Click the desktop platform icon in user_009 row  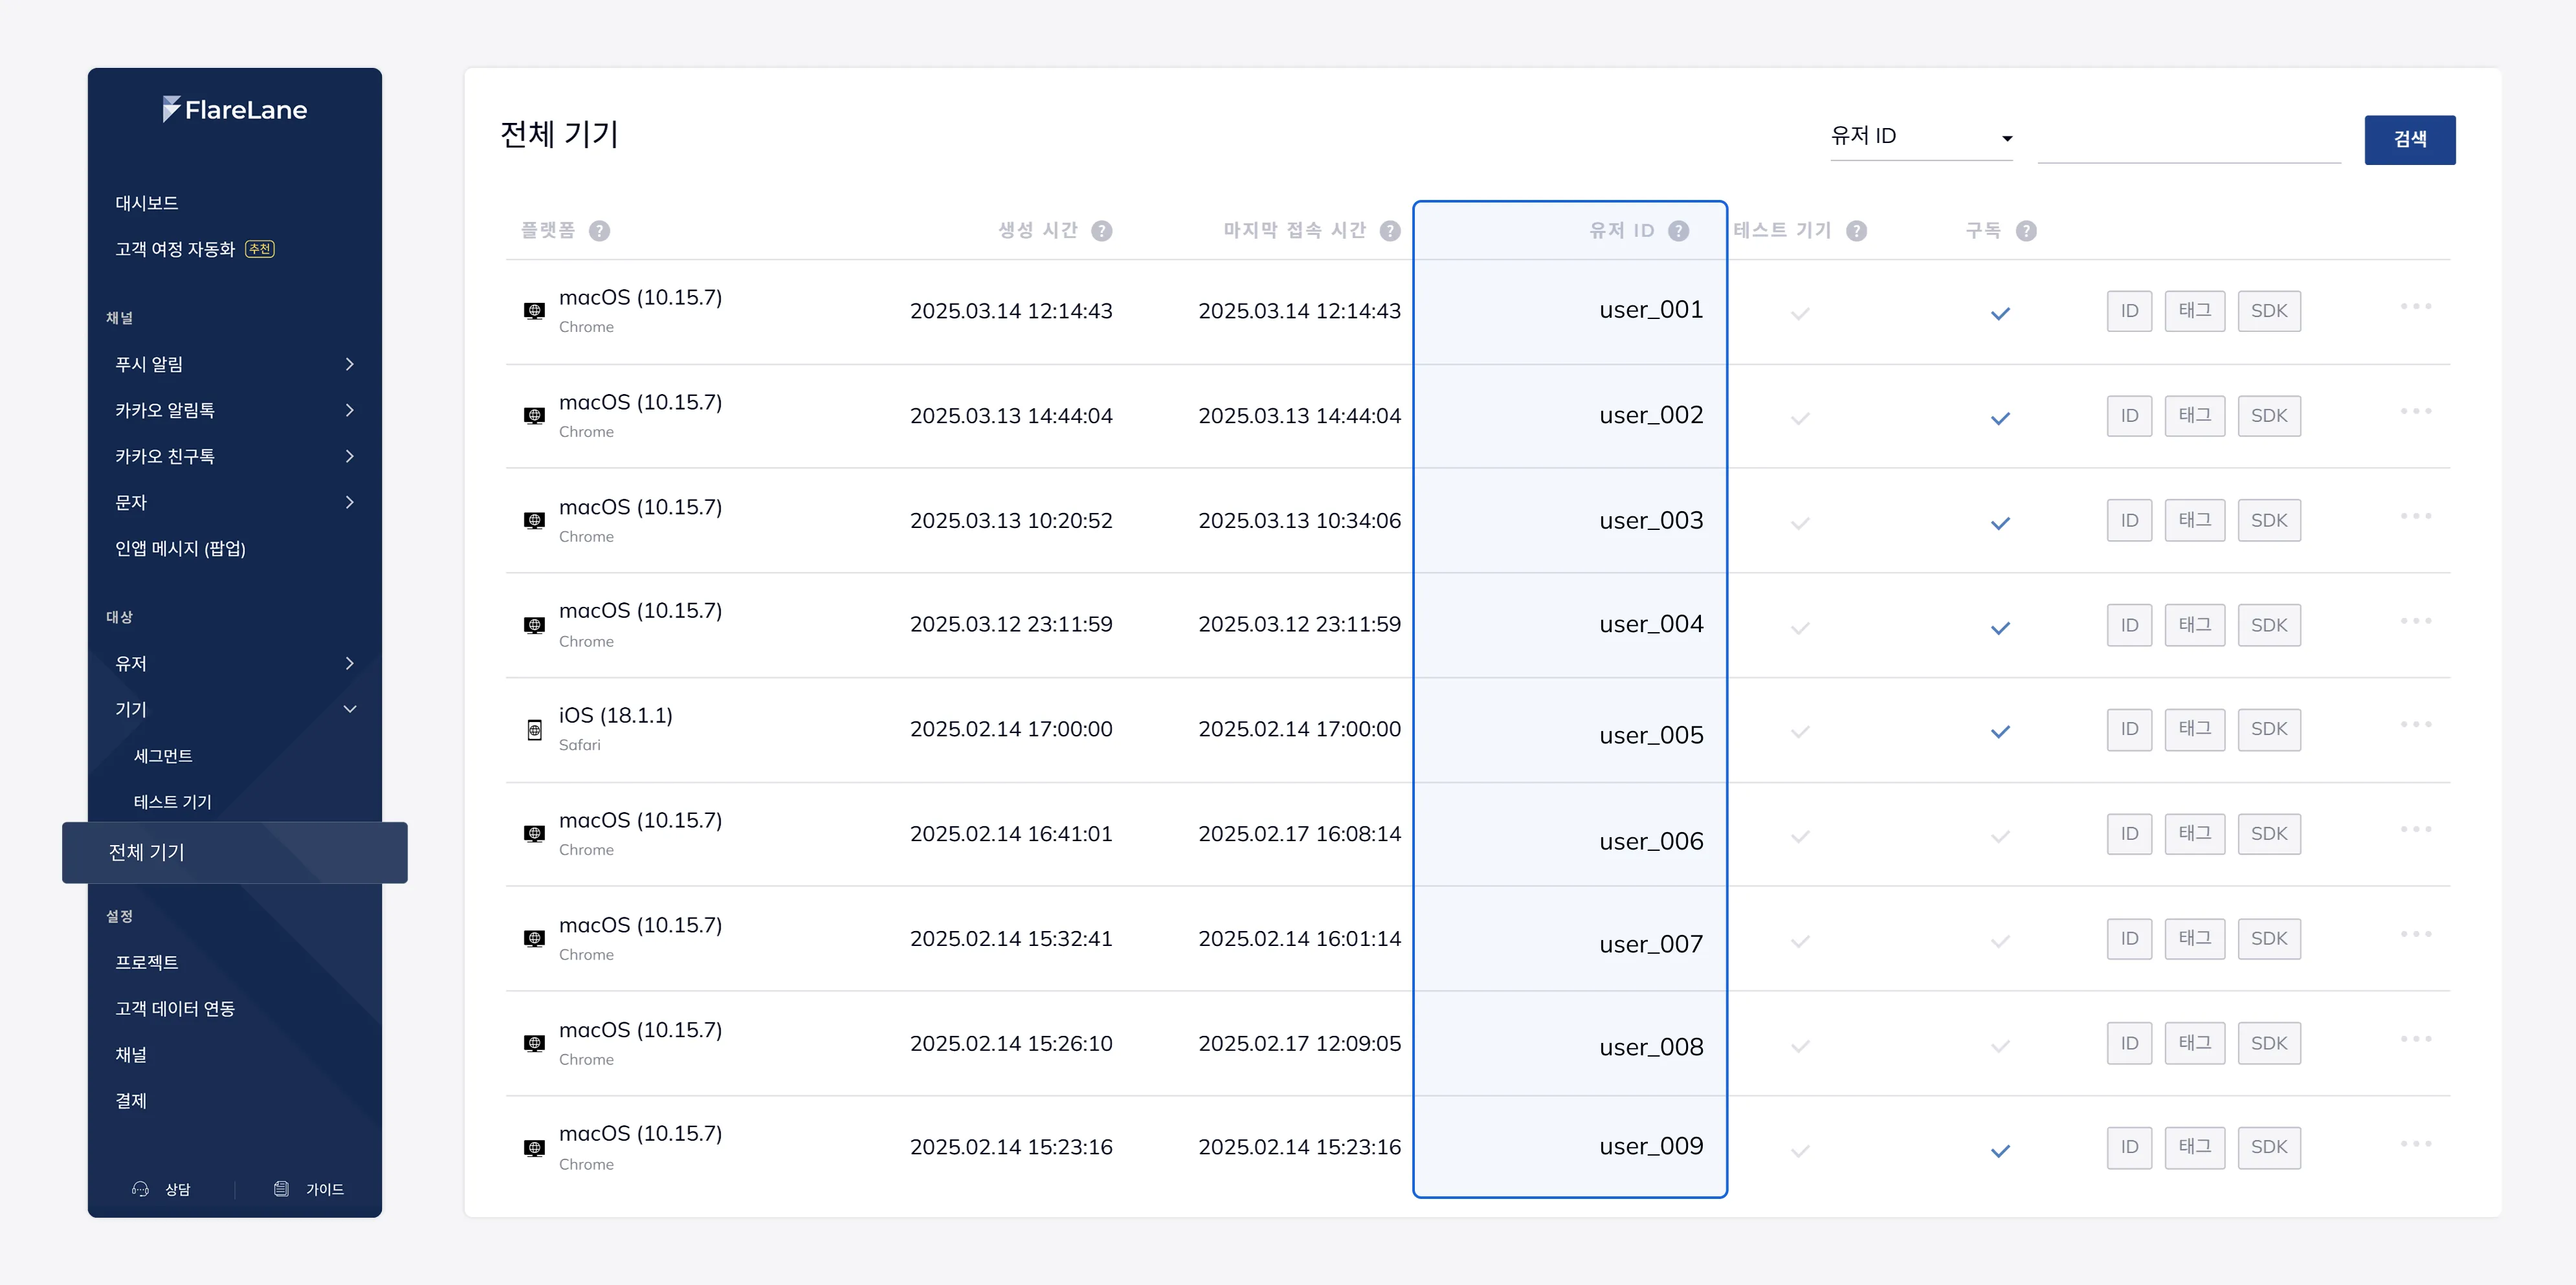tap(535, 1148)
